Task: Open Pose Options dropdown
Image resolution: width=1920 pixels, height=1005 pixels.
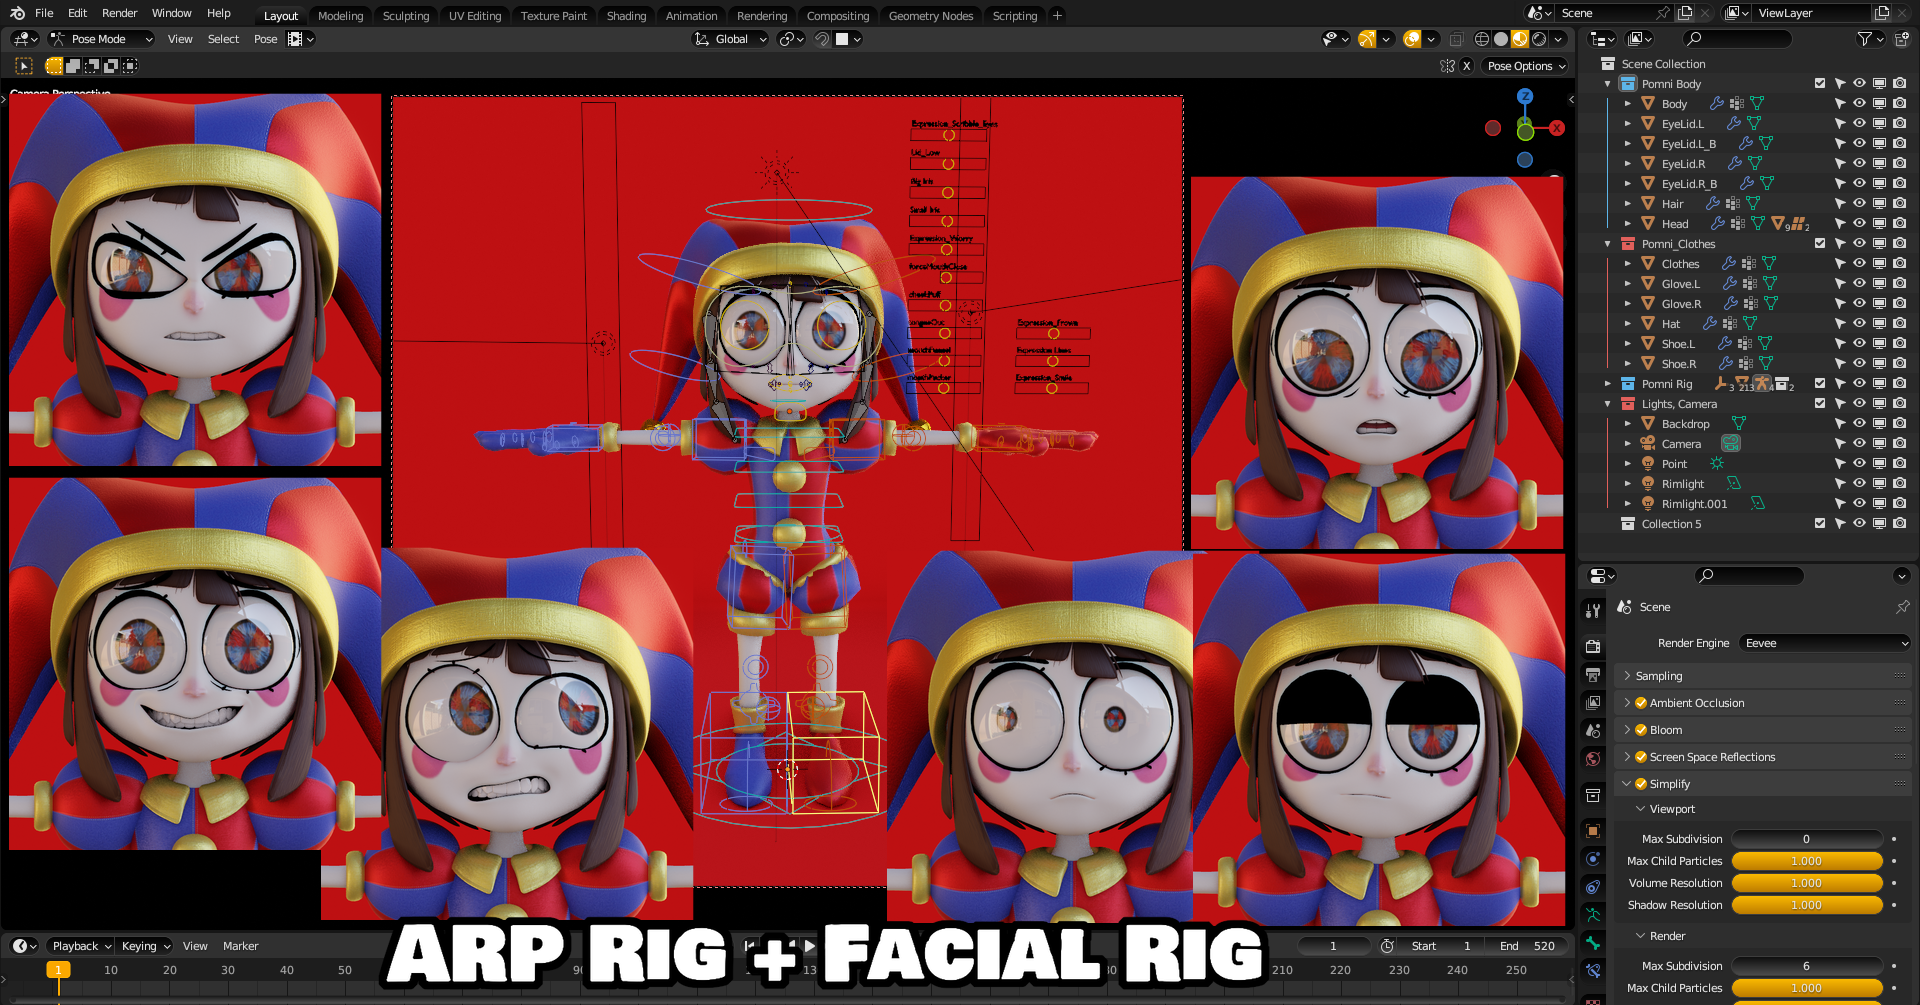Action: point(1525,66)
